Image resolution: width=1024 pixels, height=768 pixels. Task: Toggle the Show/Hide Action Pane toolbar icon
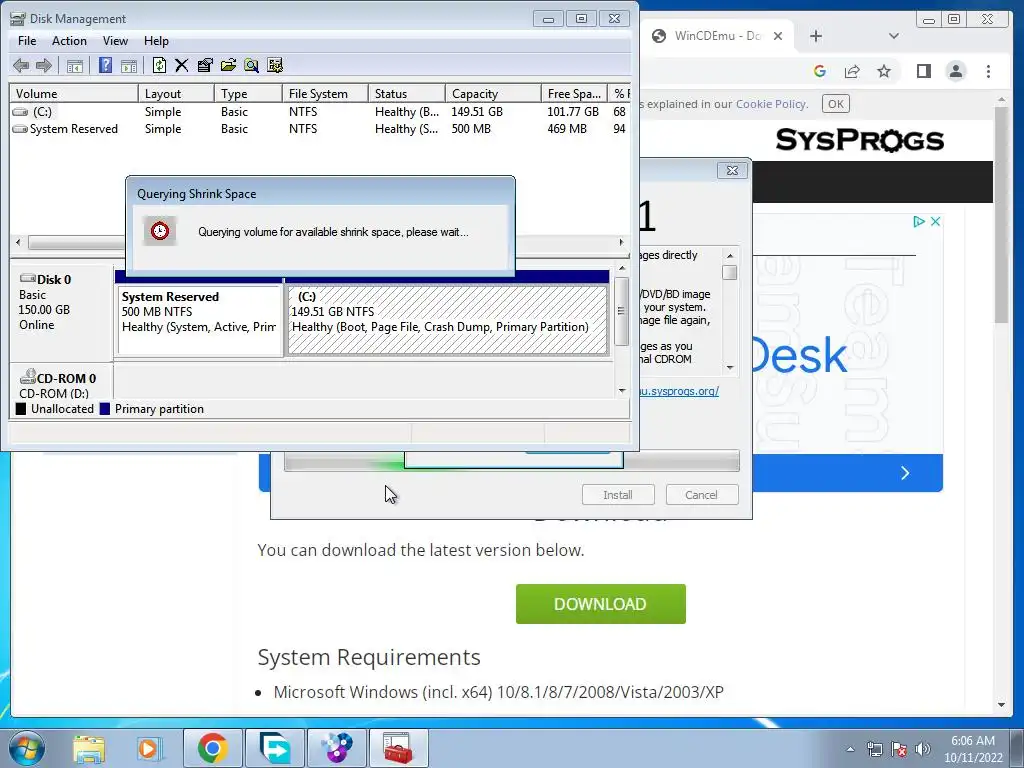[129, 65]
